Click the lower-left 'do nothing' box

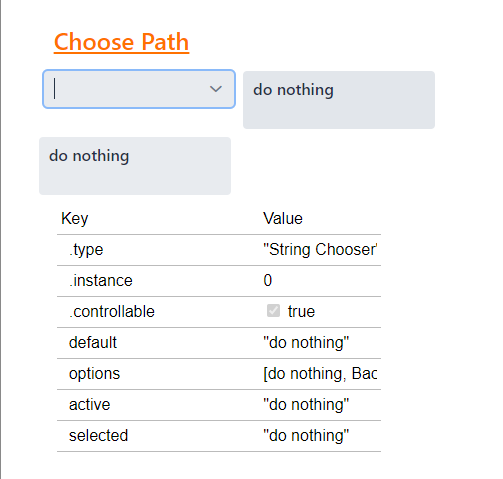click(x=135, y=166)
